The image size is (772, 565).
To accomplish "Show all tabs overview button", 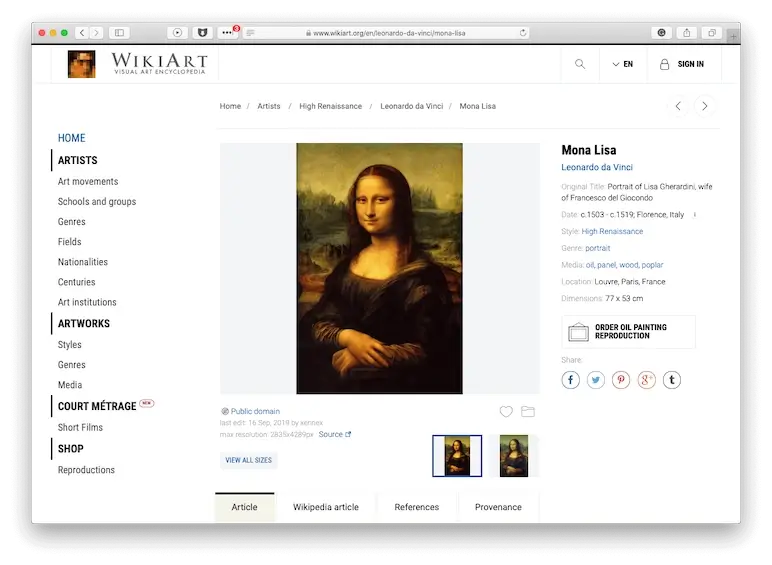I will coord(712,33).
